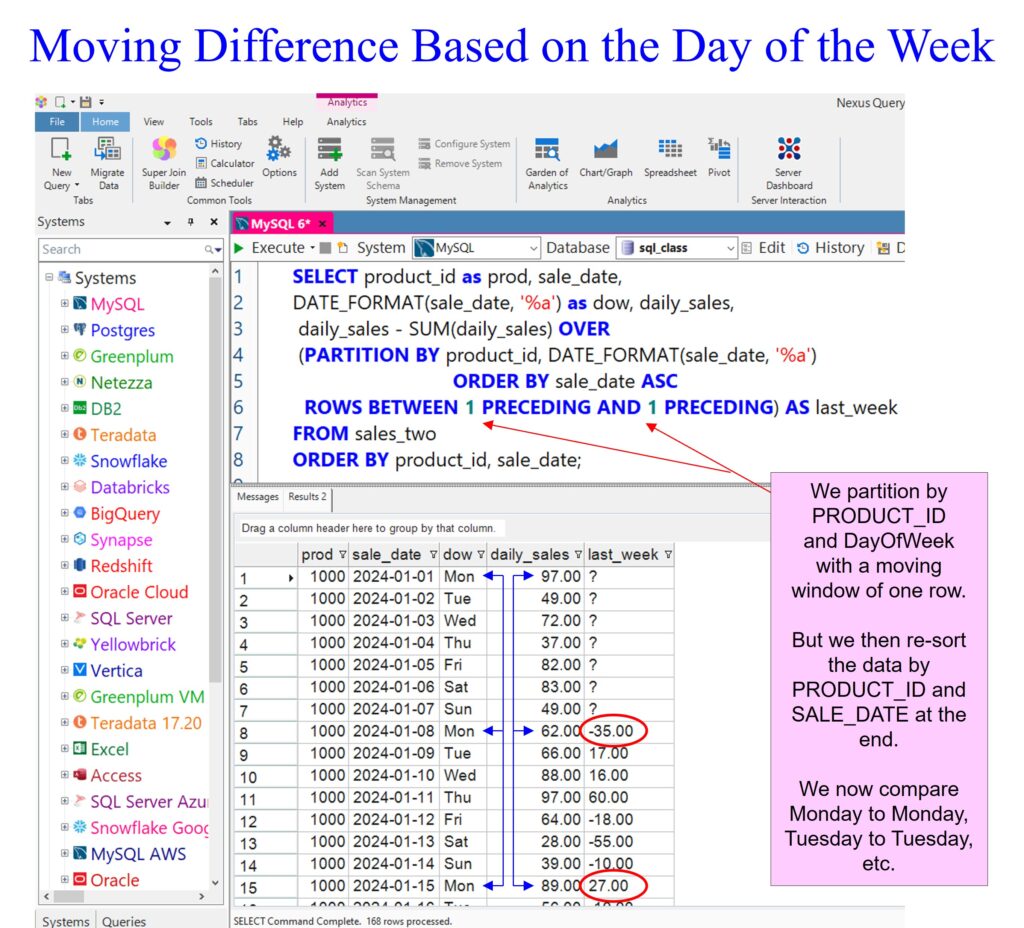The width and height of the screenshot is (1024, 928).
Task: Open the Database sql_class dropdown
Action: point(730,248)
